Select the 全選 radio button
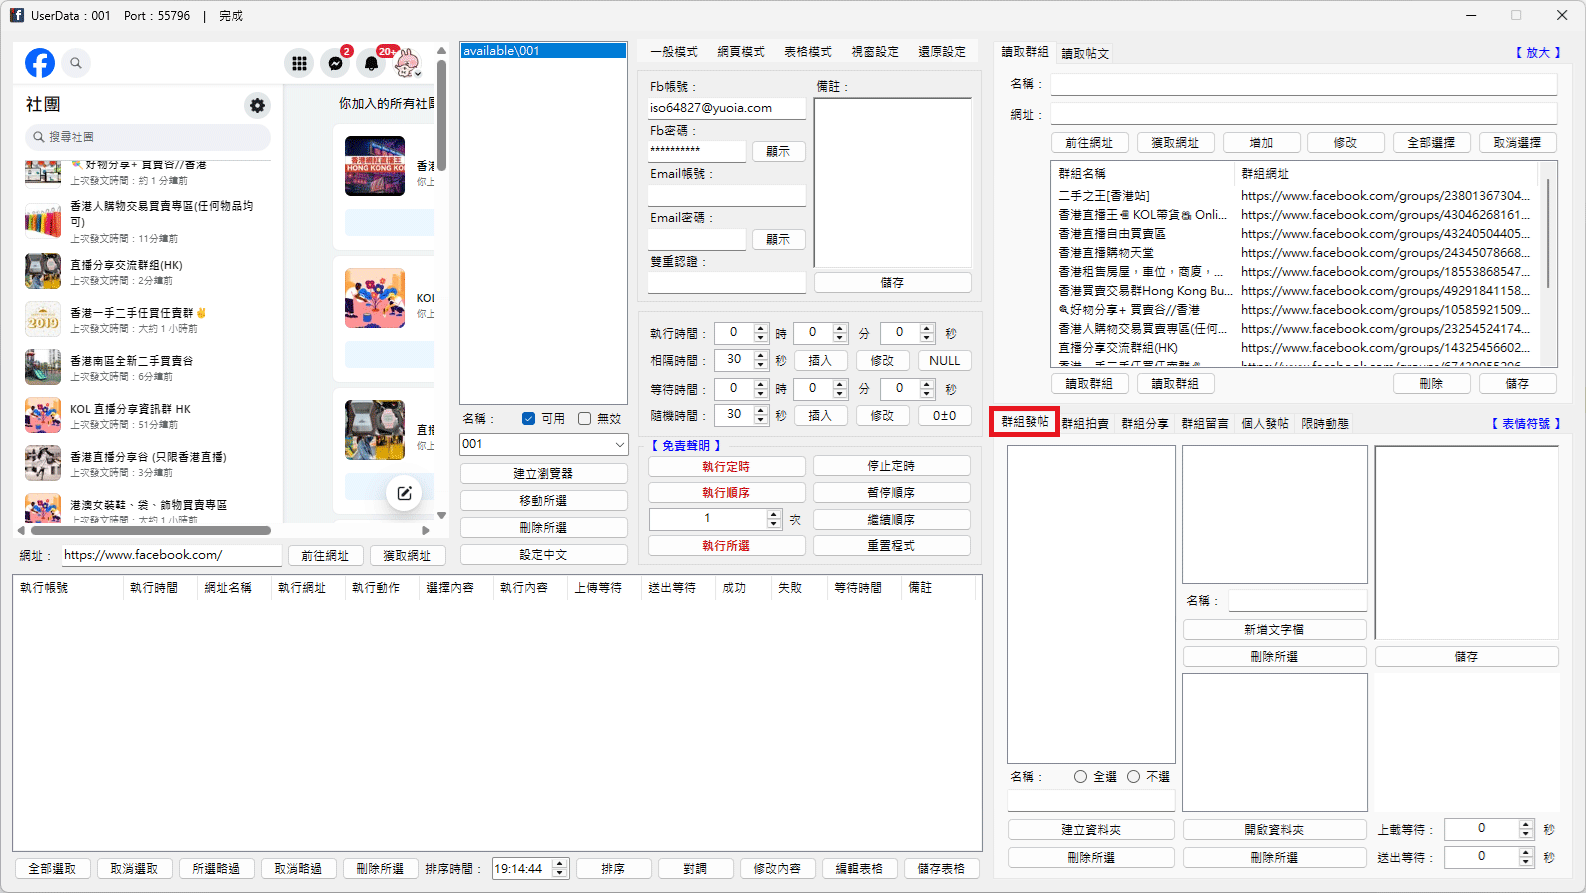This screenshot has height=893, width=1586. coord(1080,777)
